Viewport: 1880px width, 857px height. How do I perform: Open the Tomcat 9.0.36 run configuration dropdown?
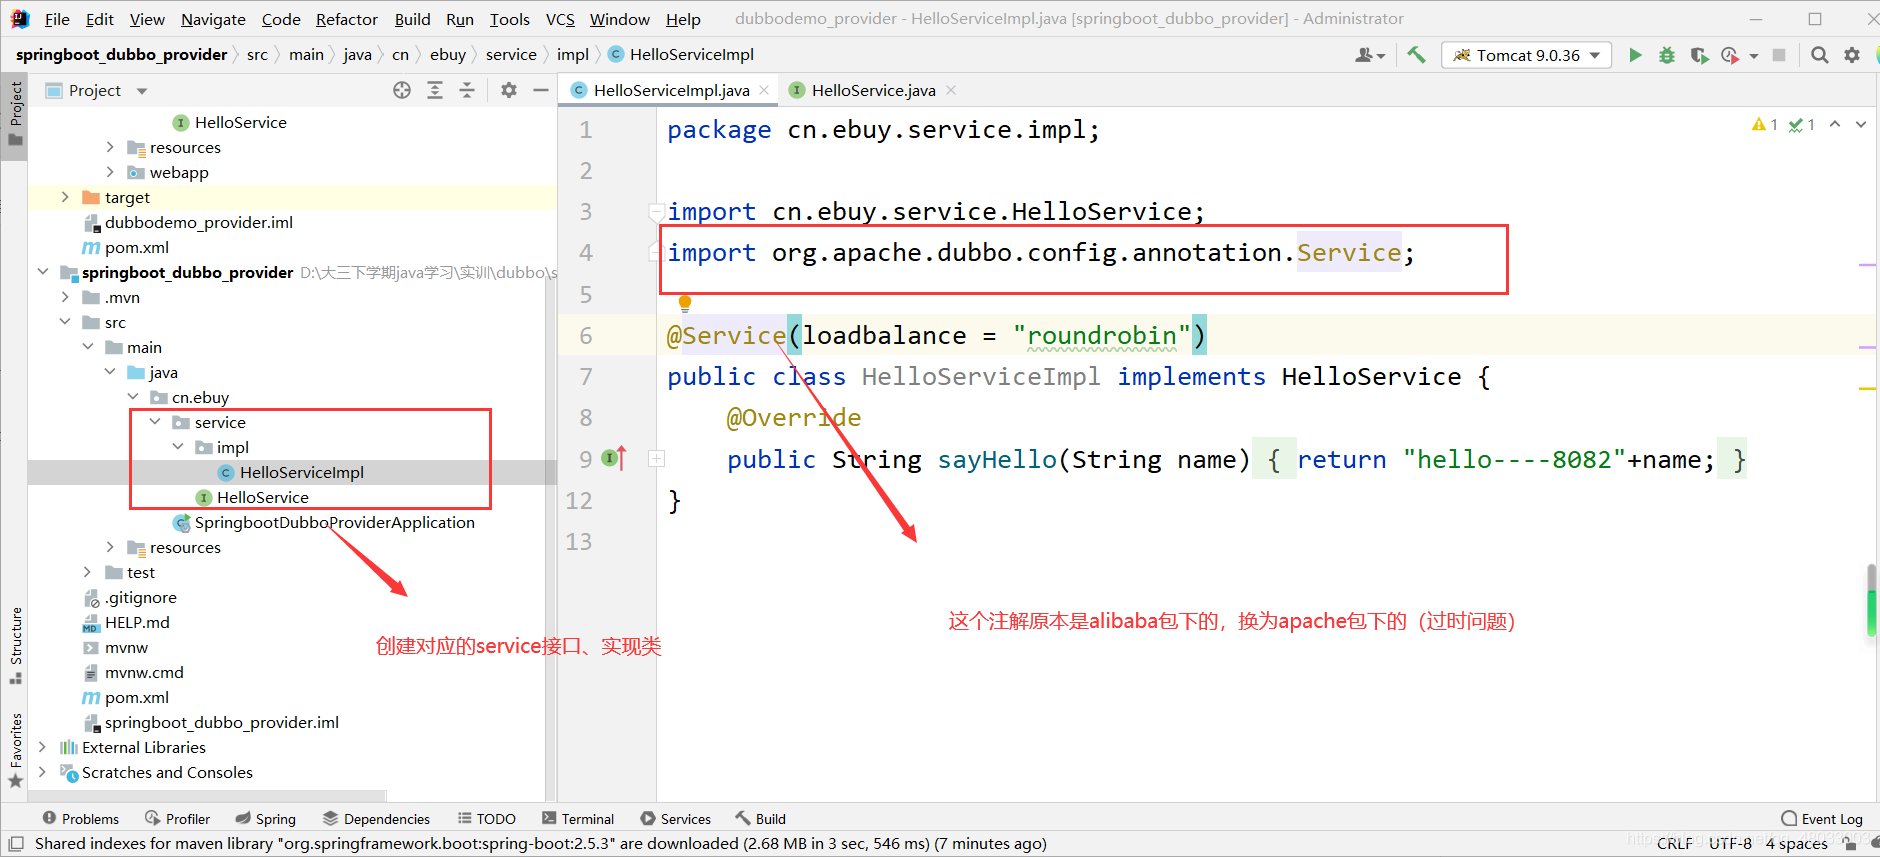1527,55
